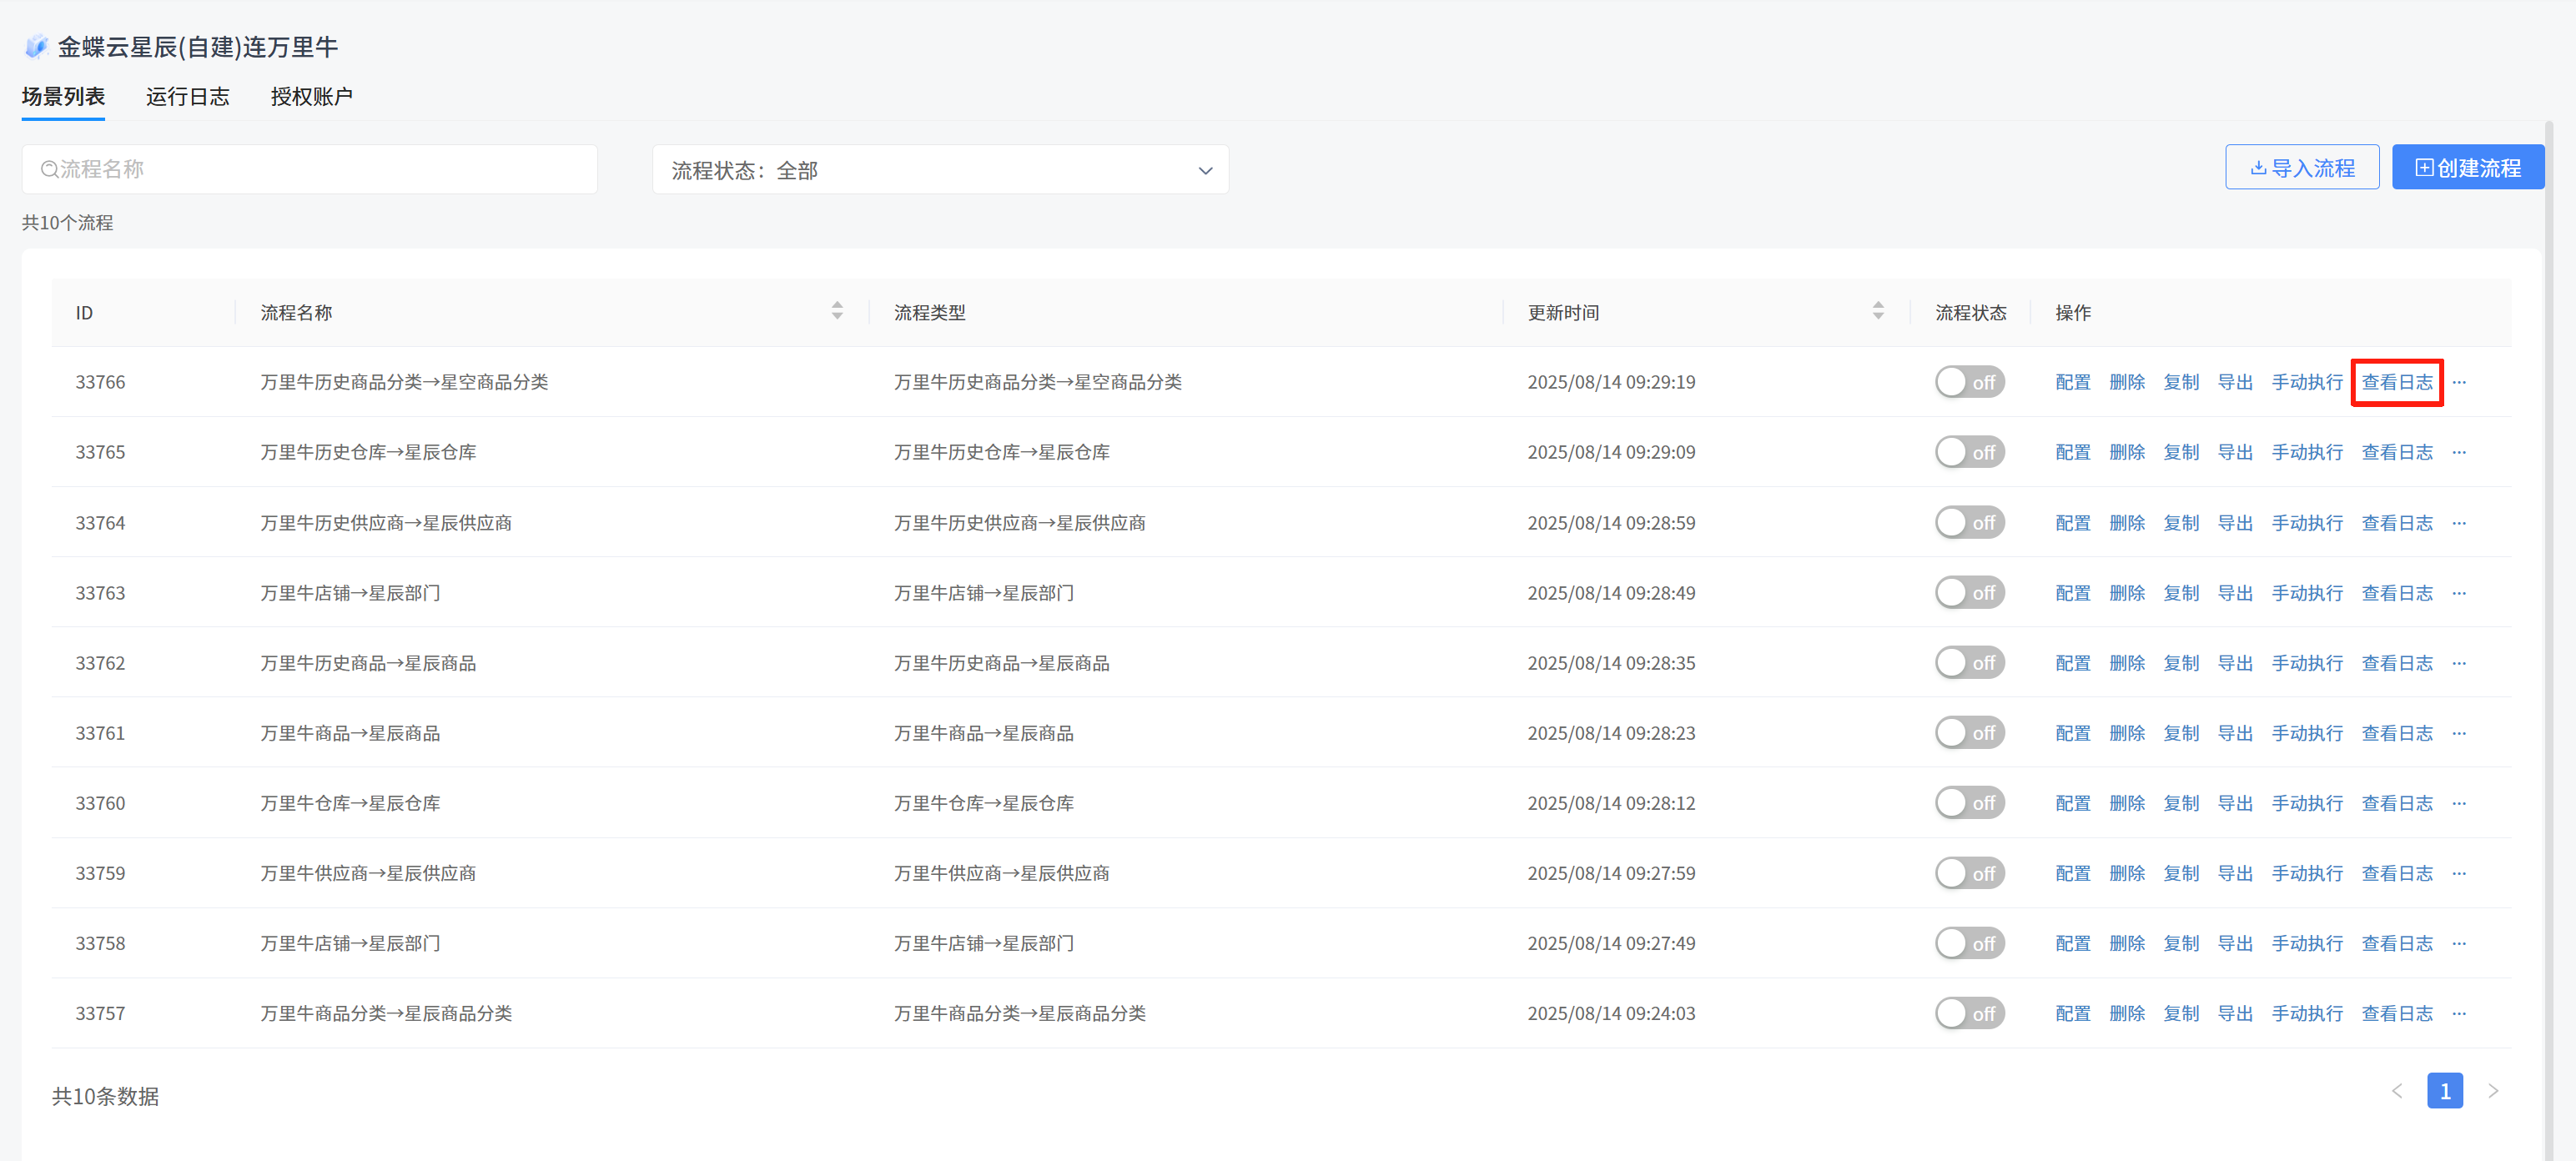2576x1161 pixels.
Task: Focus the flow name search field
Action: point(310,170)
